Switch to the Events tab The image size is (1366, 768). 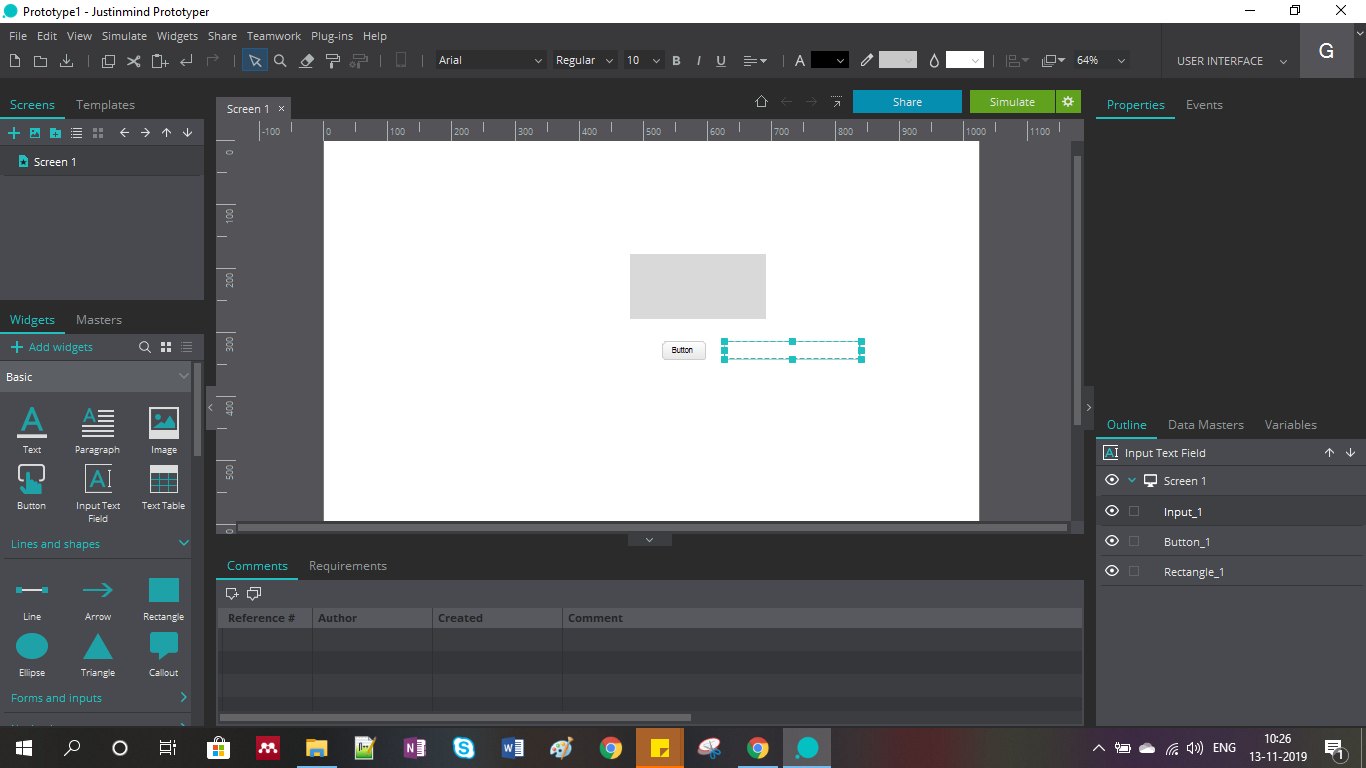click(x=1204, y=105)
